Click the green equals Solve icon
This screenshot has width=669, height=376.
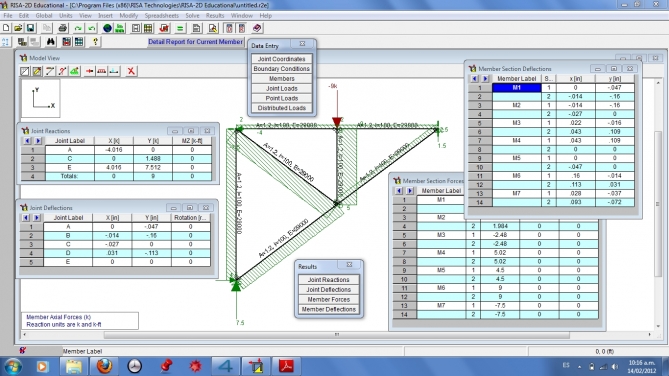click(x=180, y=28)
